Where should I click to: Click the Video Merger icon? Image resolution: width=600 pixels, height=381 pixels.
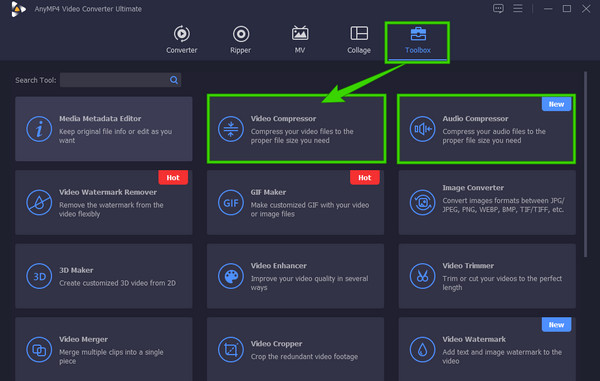(x=39, y=350)
